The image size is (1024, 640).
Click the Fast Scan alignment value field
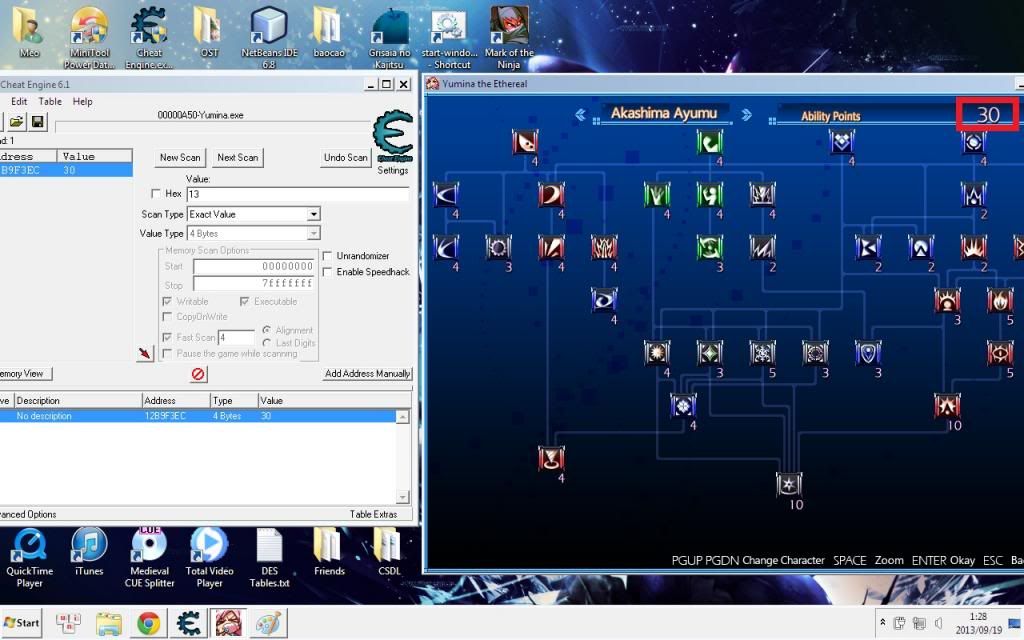(236, 338)
